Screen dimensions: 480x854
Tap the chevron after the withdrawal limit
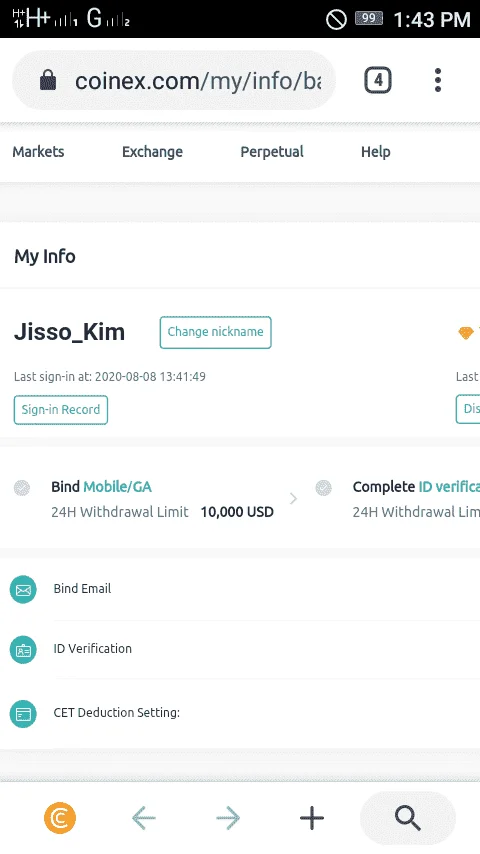tap(294, 498)
